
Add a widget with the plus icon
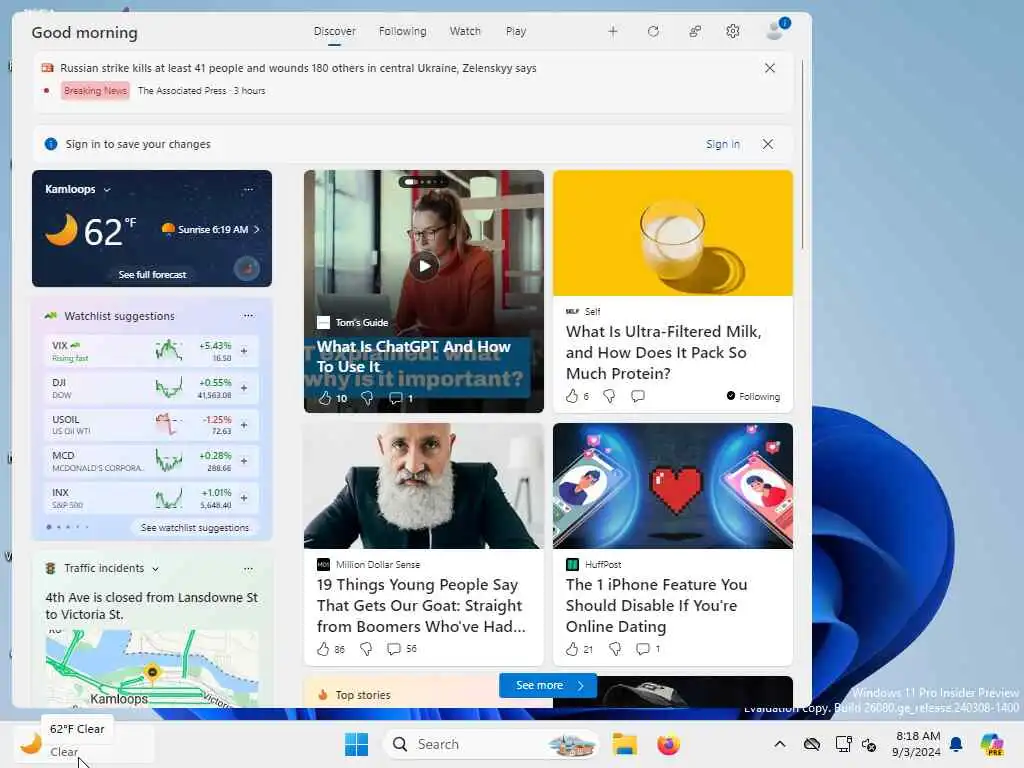(x=613, y=31)
